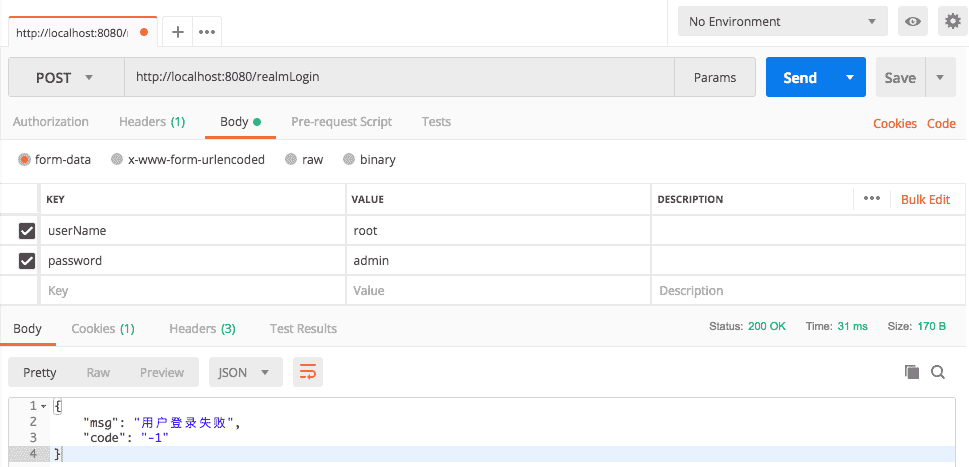Uncheck the password parameter checkbox
This screenshot has width=969, height=467.
tap(27, 261)
